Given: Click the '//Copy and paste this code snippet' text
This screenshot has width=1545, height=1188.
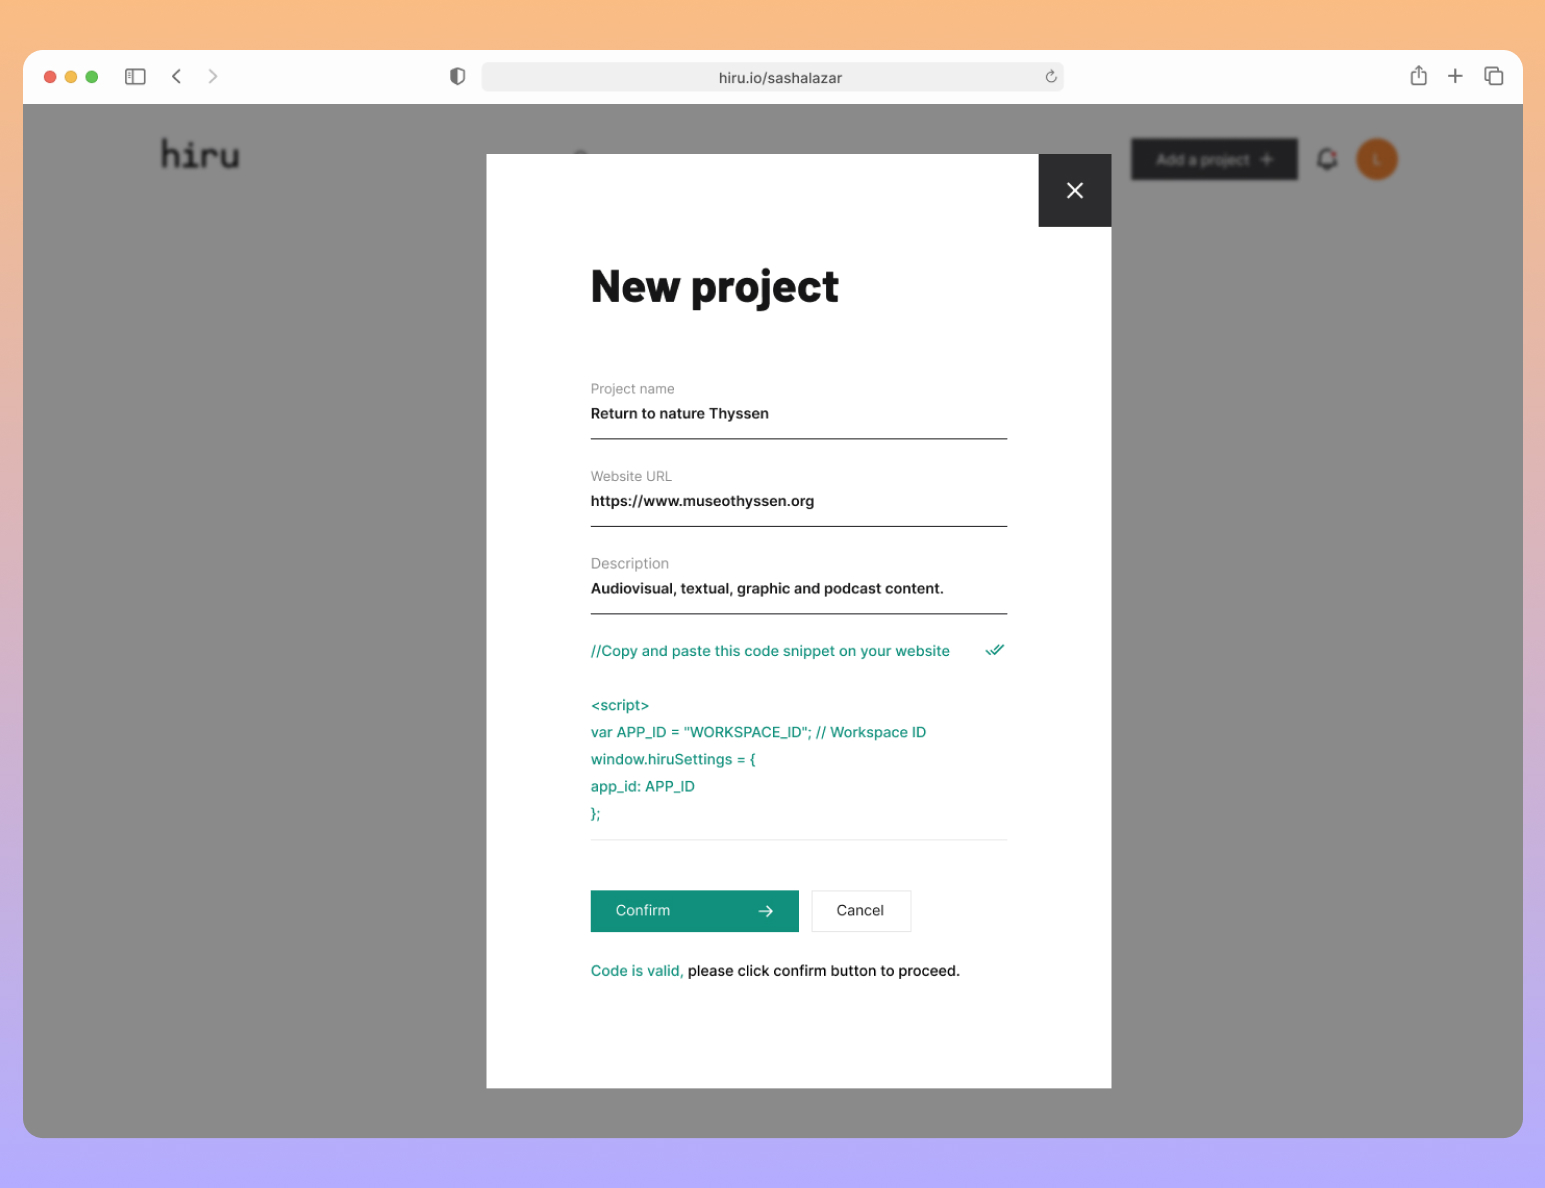Looking at the screenshot, I should pyautogui.click(x=770, y=651).
